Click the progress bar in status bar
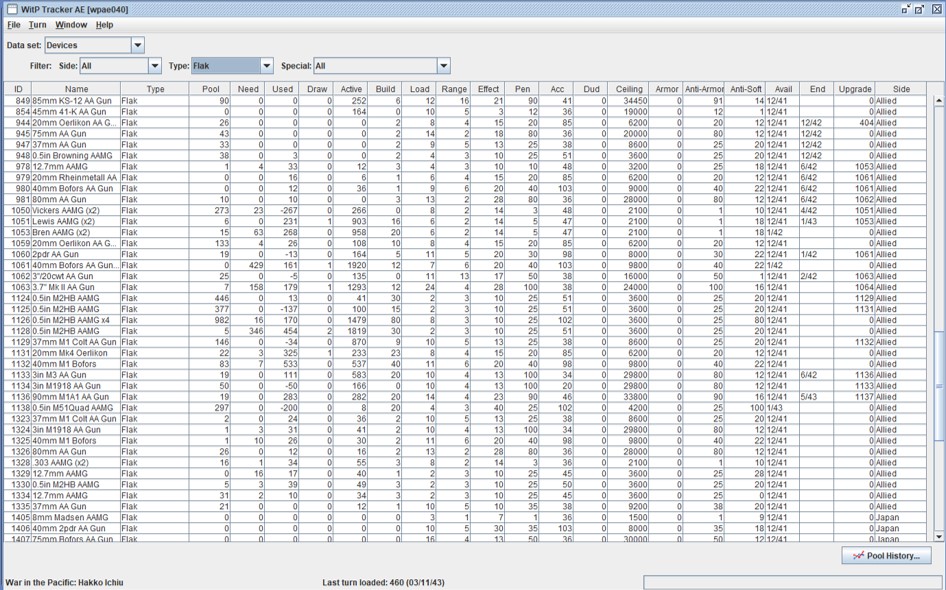This screenshot has width=946, height=590. pyautogui.click(x=792, y=582)
